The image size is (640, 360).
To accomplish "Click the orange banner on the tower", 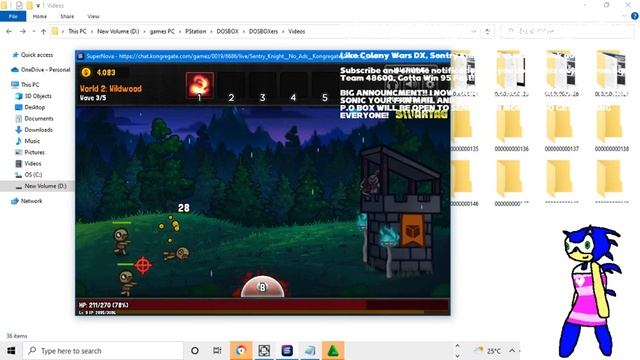I will (412, 231).
